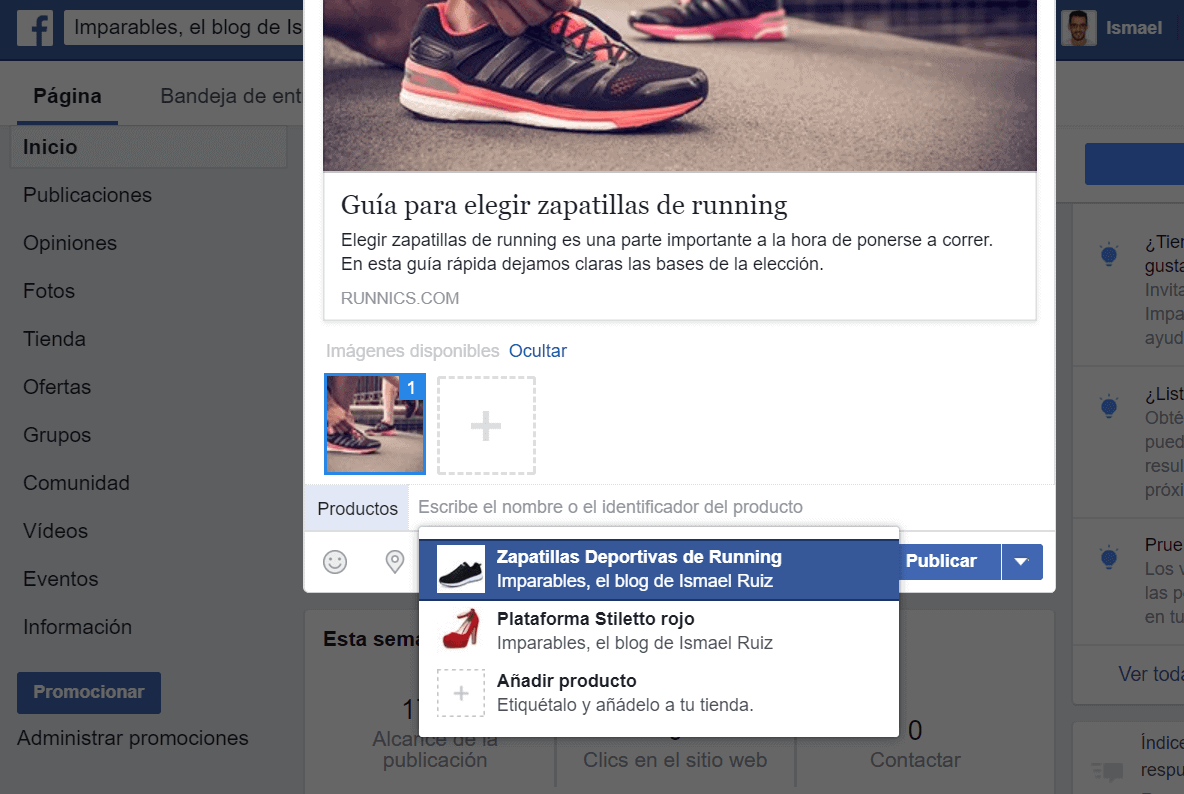1184x794 pixels.
Task: Select the black running shoe product icon
Action: pos(461,568)
